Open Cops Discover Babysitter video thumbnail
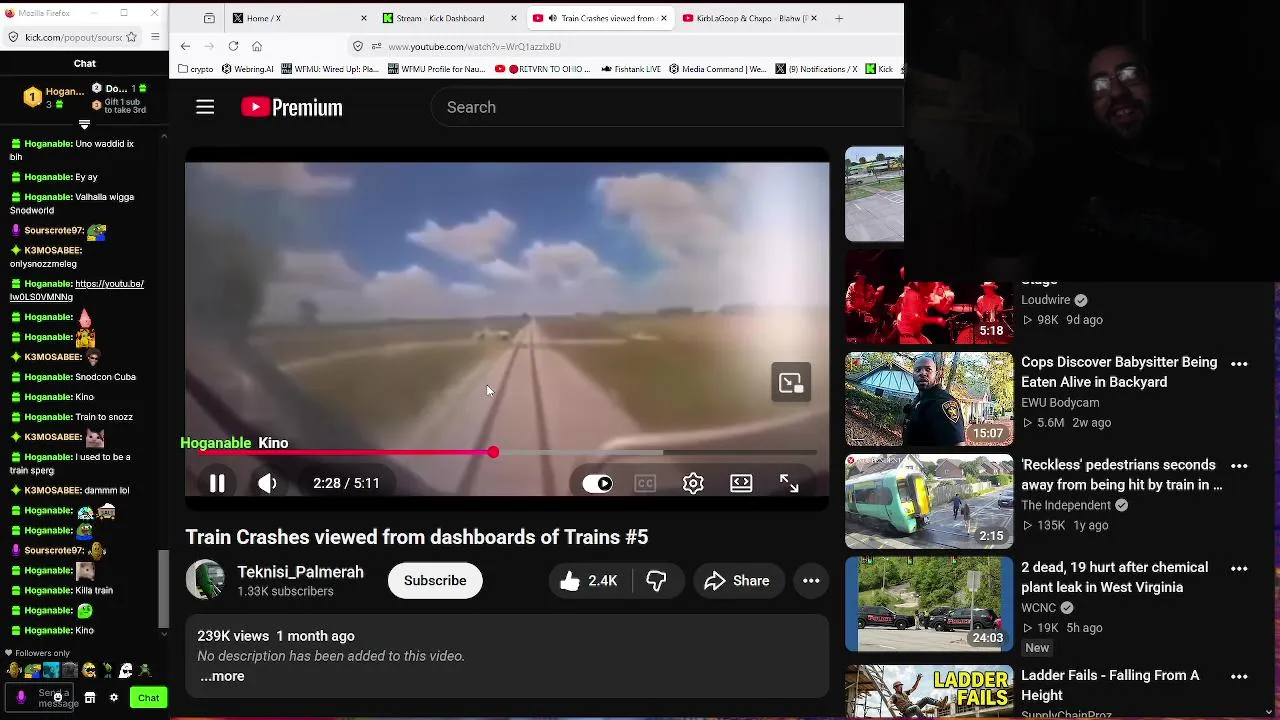Image resolution: width=1280 pixels, height=720 pixels. point(929,399)
